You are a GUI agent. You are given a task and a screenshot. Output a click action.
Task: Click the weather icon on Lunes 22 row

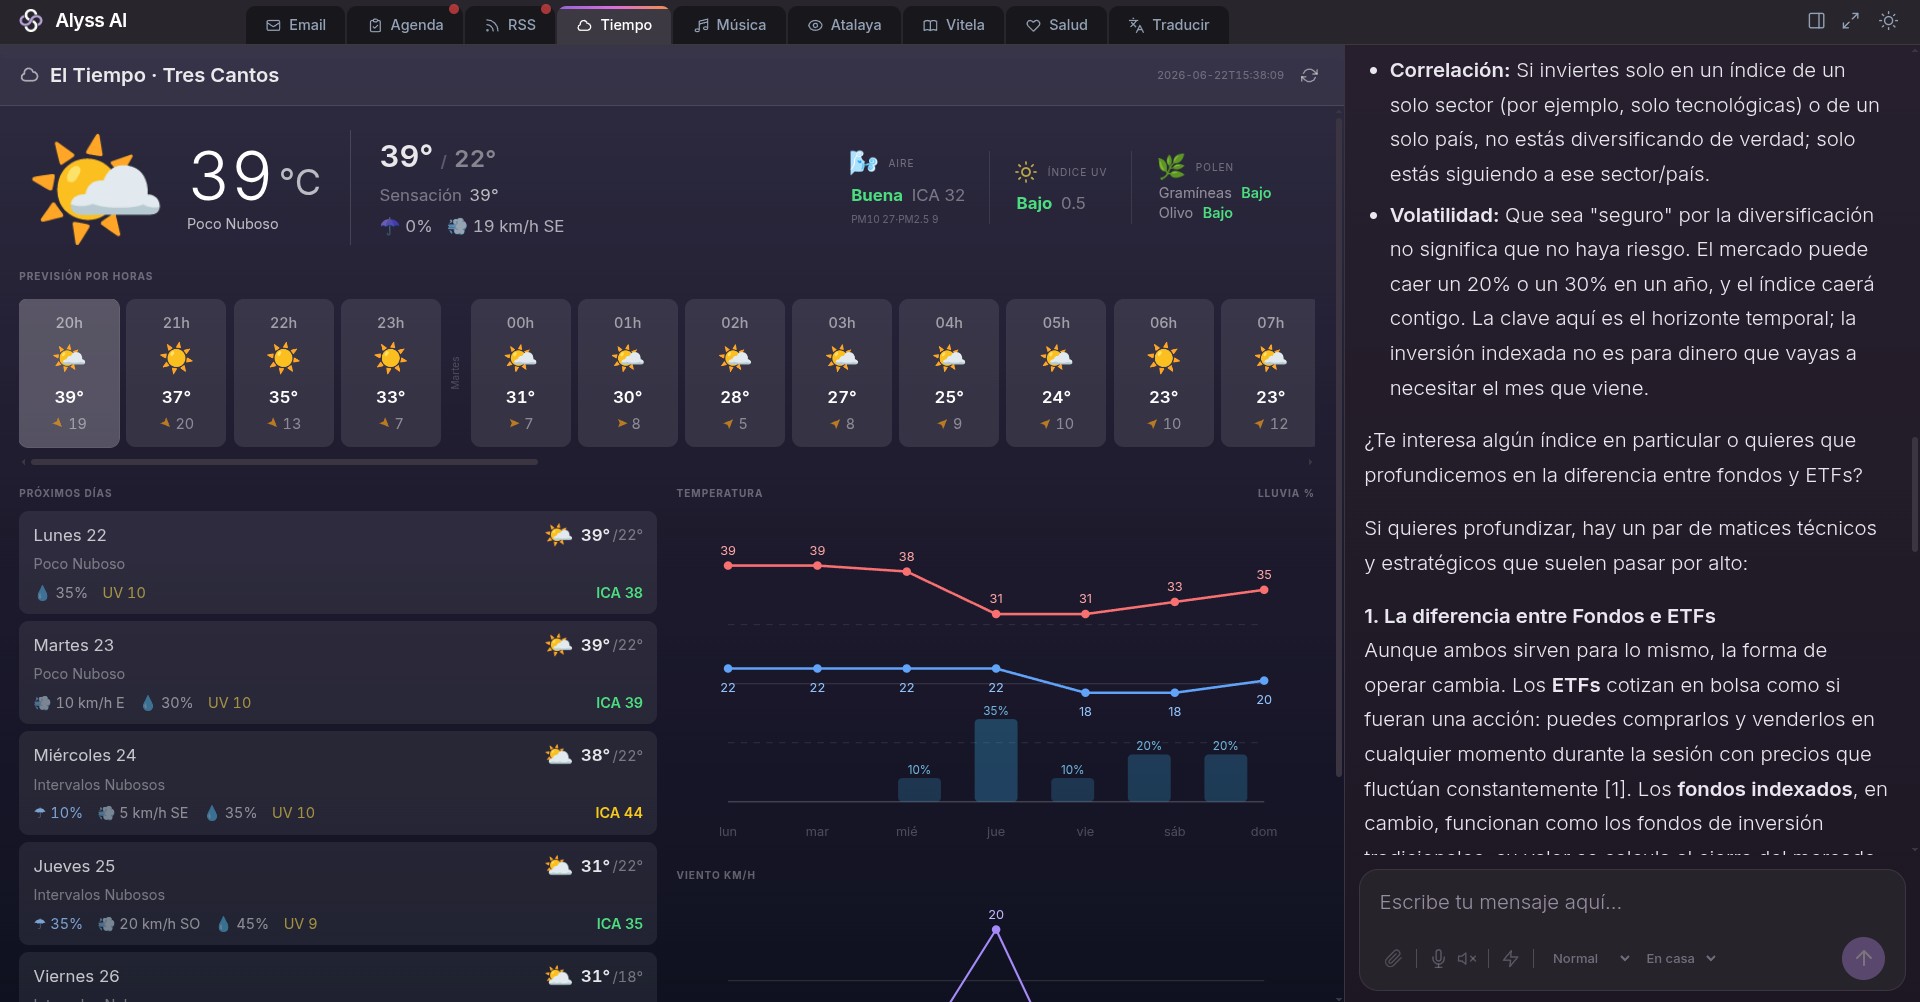click(558, 535)
